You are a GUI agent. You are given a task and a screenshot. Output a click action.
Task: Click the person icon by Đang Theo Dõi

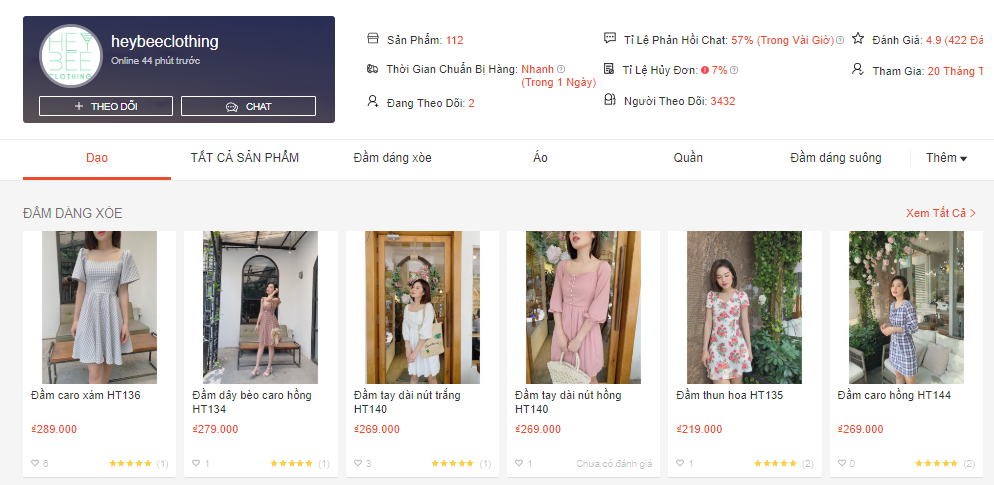(x=373, y=101)
